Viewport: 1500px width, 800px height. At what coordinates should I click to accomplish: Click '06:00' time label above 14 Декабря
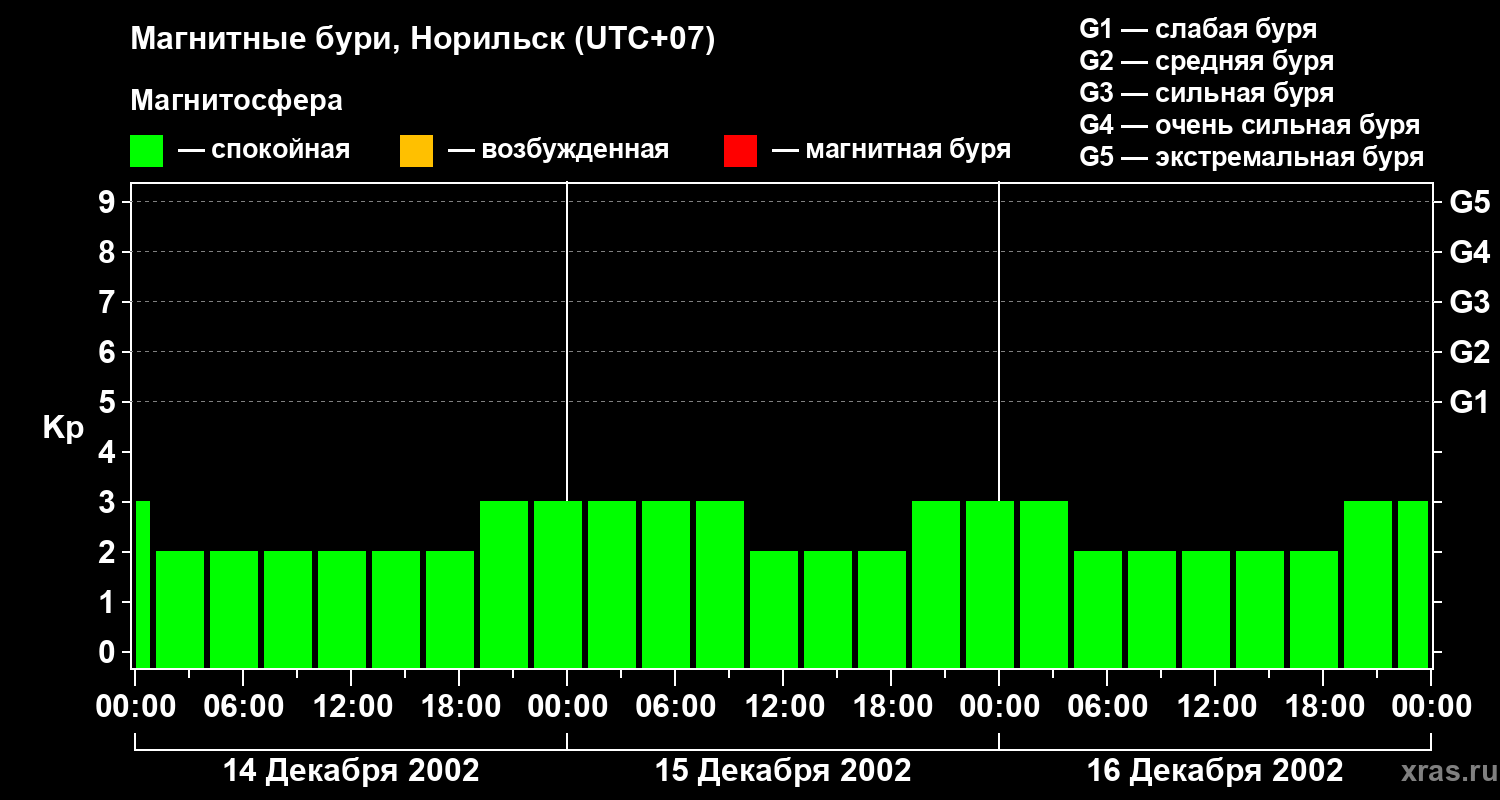pos(243,707)
